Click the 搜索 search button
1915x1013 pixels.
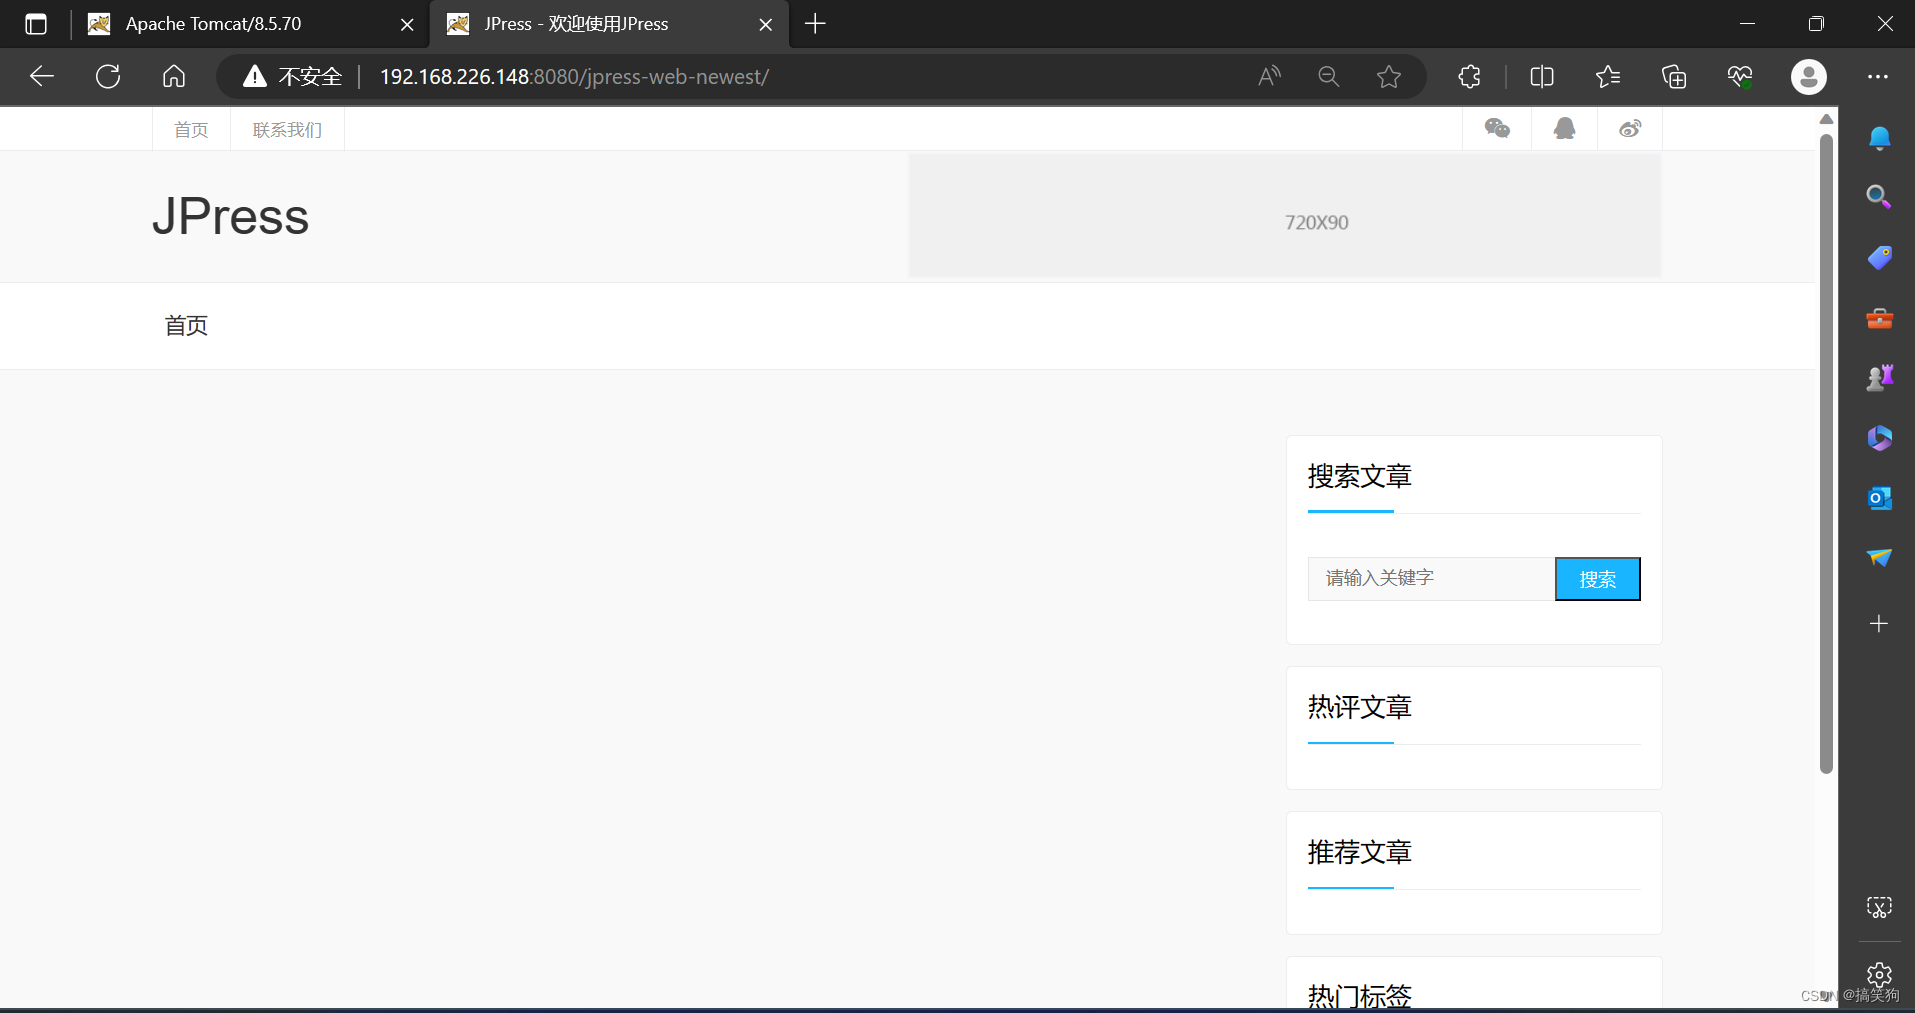point(1596,578)
